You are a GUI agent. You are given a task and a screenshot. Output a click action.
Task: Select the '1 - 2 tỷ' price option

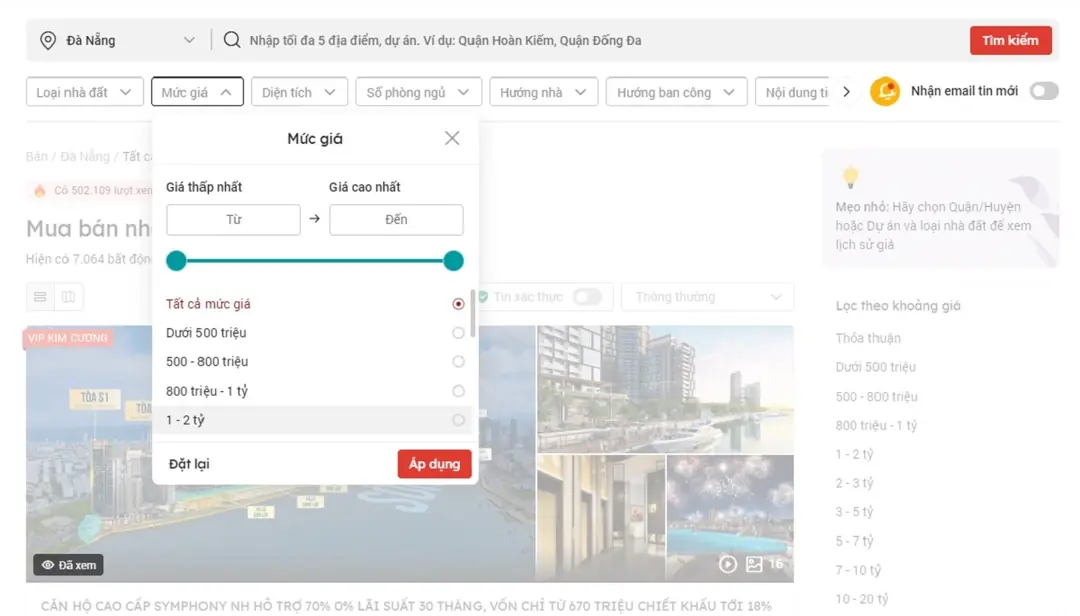[458, 420]
